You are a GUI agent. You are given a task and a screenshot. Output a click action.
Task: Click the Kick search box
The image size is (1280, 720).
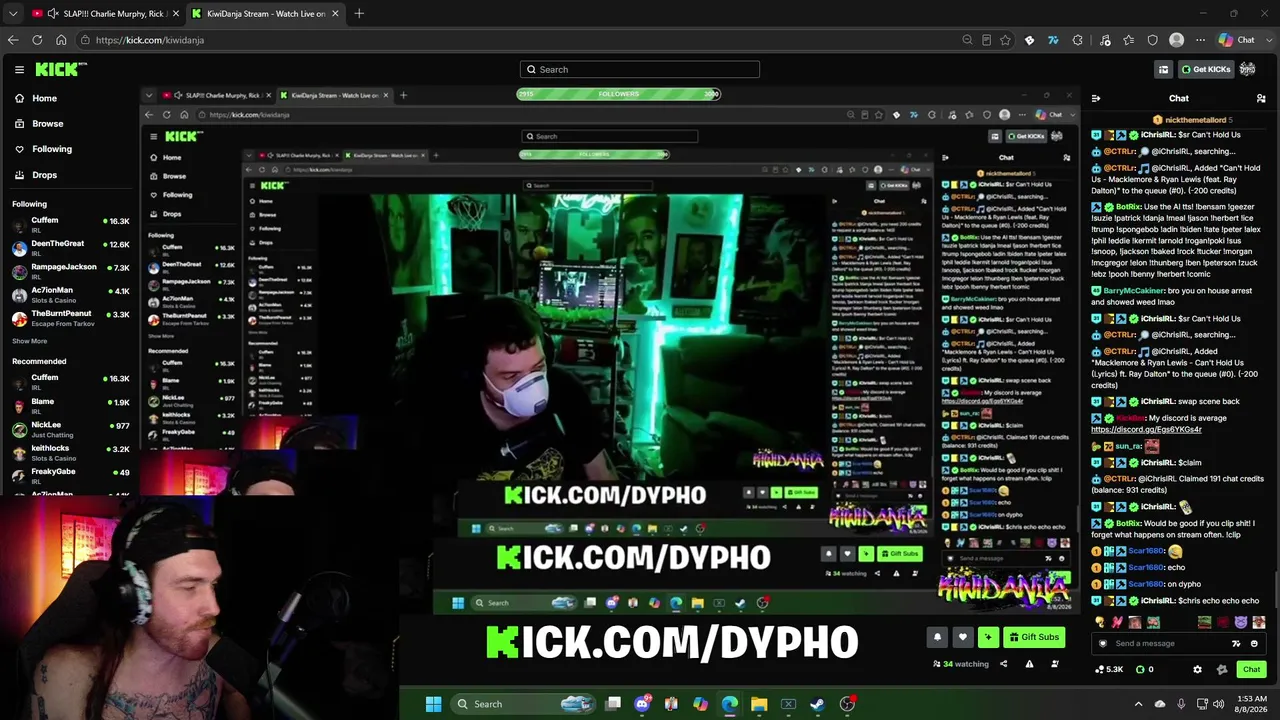[x=640, y=69]
